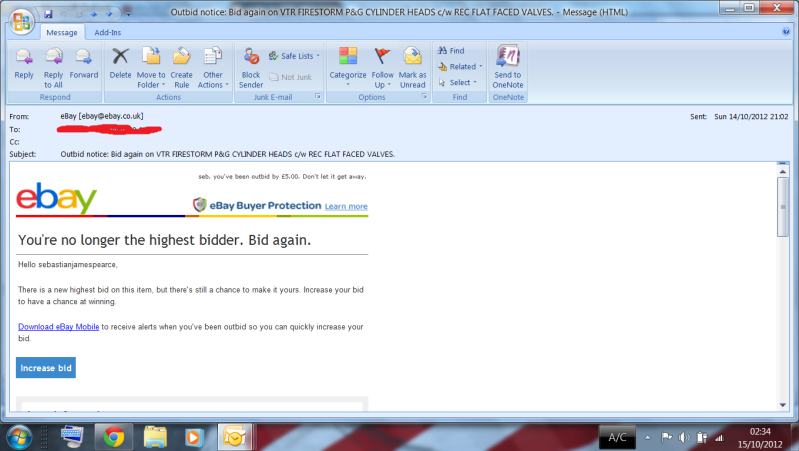Open the Related dropdown
The image size is (799, 451).
coord(460,66)
